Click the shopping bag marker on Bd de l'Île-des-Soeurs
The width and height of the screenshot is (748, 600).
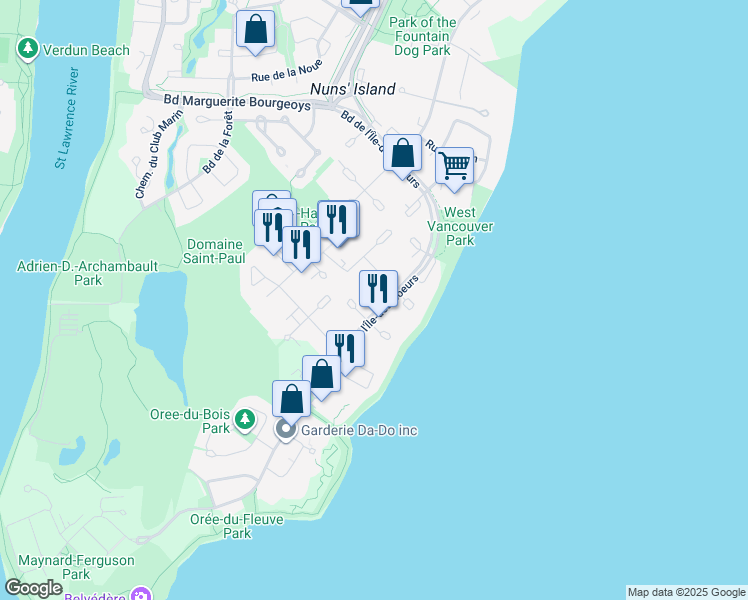pyautogui.click(x=403, y=155)
